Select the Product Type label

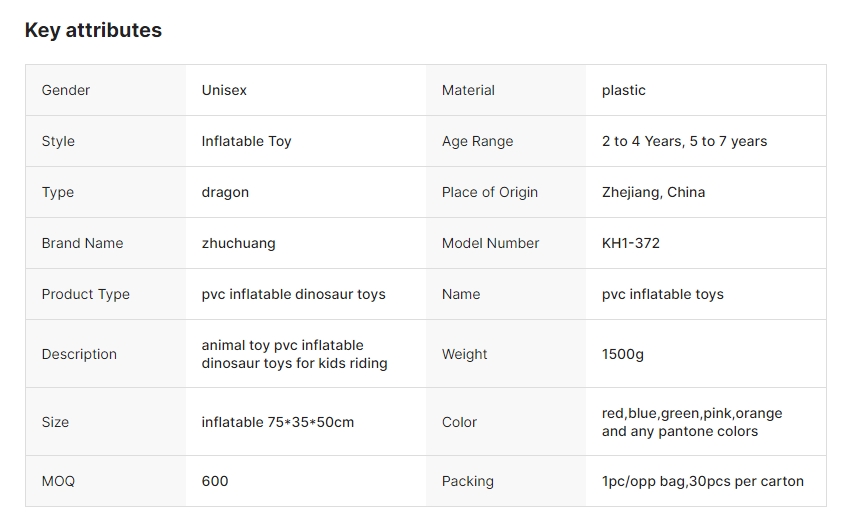tap(86, 294)
